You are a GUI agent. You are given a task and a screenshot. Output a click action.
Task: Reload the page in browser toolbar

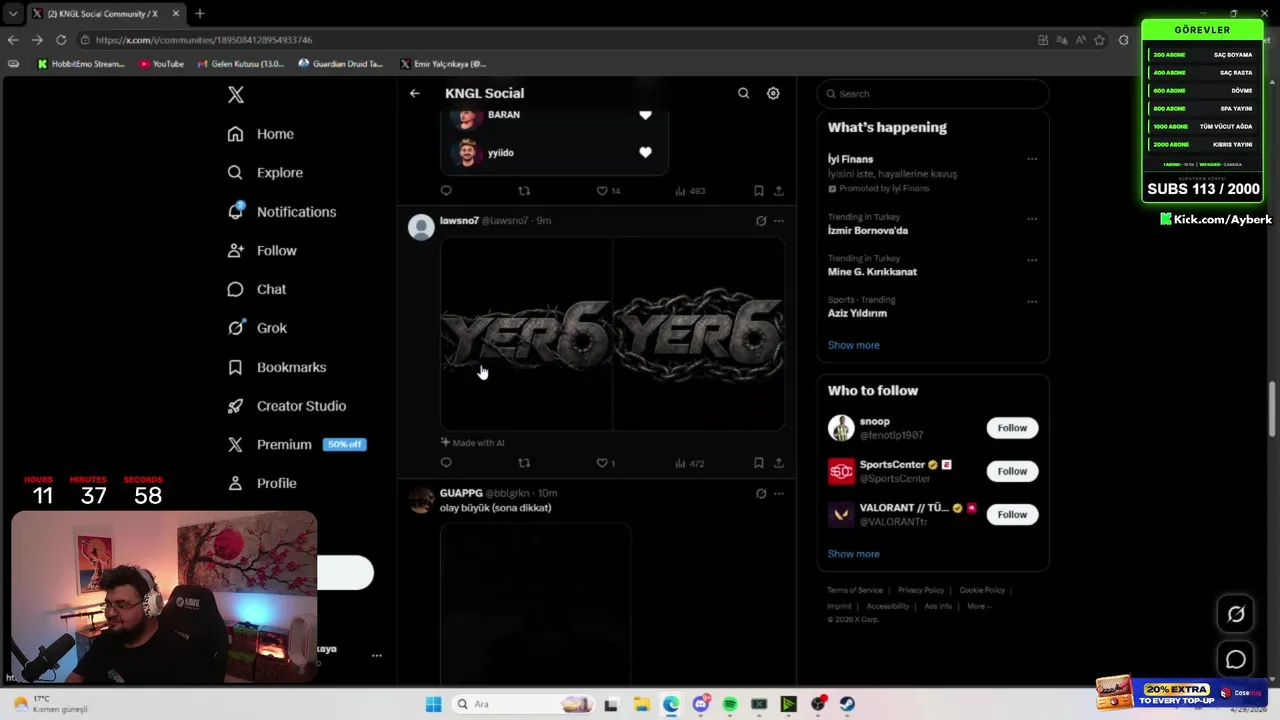point(61,40)
